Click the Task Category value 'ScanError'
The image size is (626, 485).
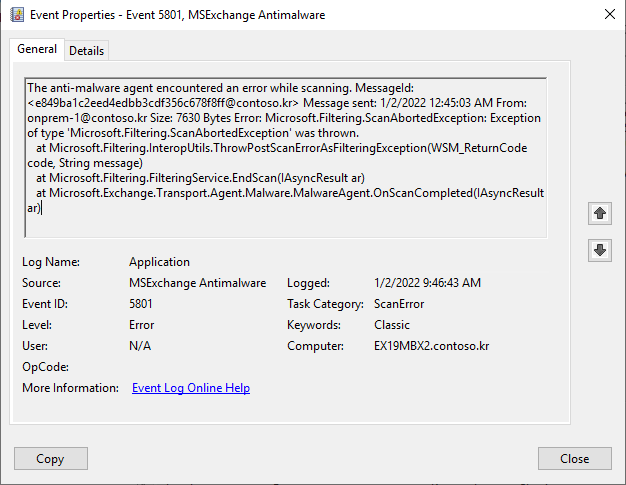pos(399,304)
